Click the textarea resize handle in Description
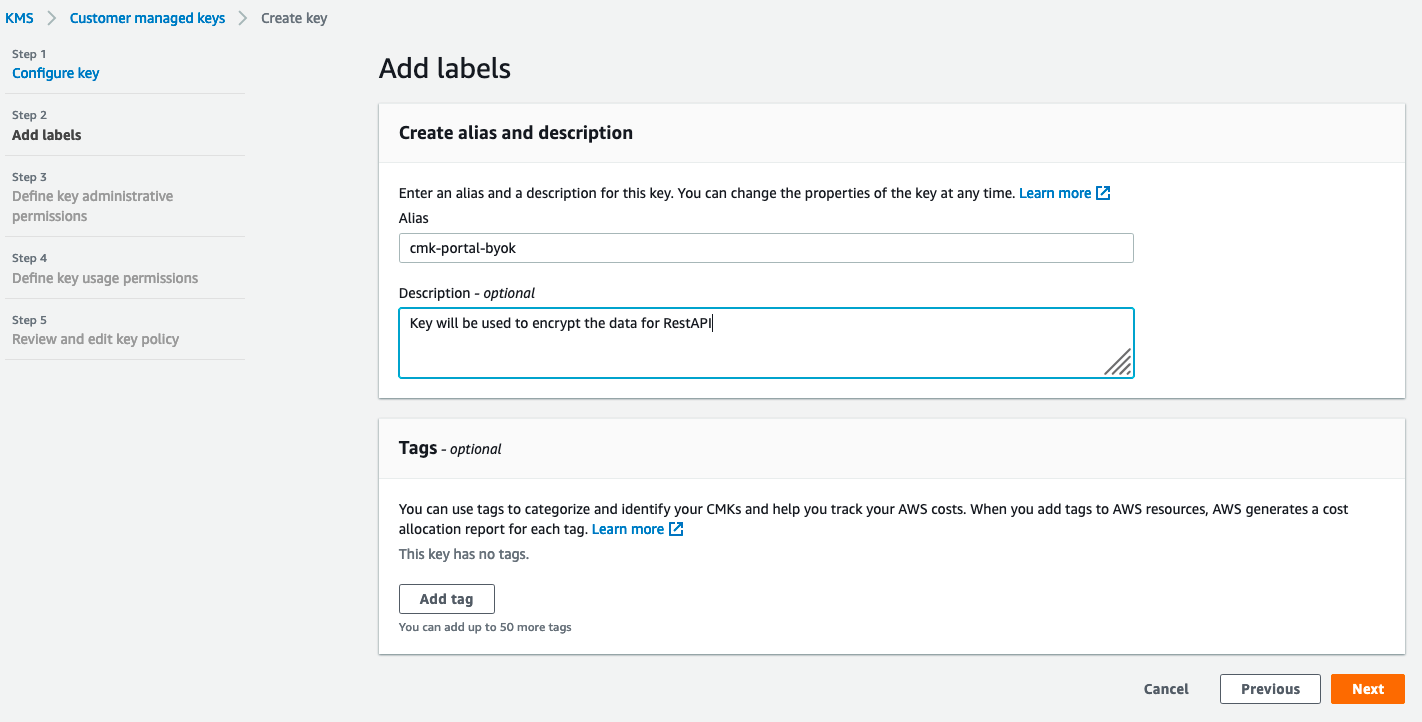Viewport: 1422px width, 722px height. (x=1119, y=363)
